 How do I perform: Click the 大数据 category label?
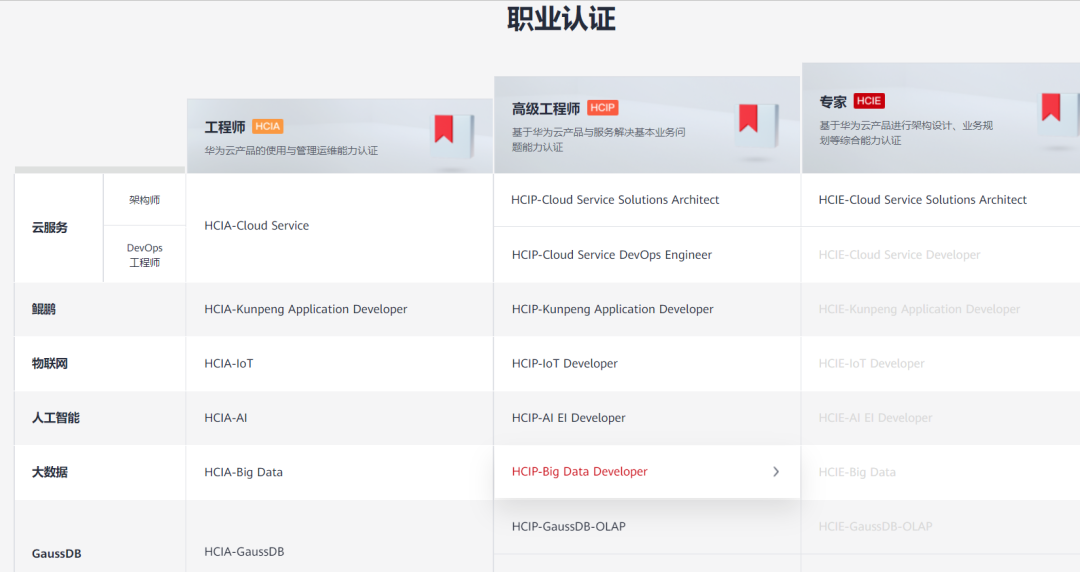coord(50,472)
